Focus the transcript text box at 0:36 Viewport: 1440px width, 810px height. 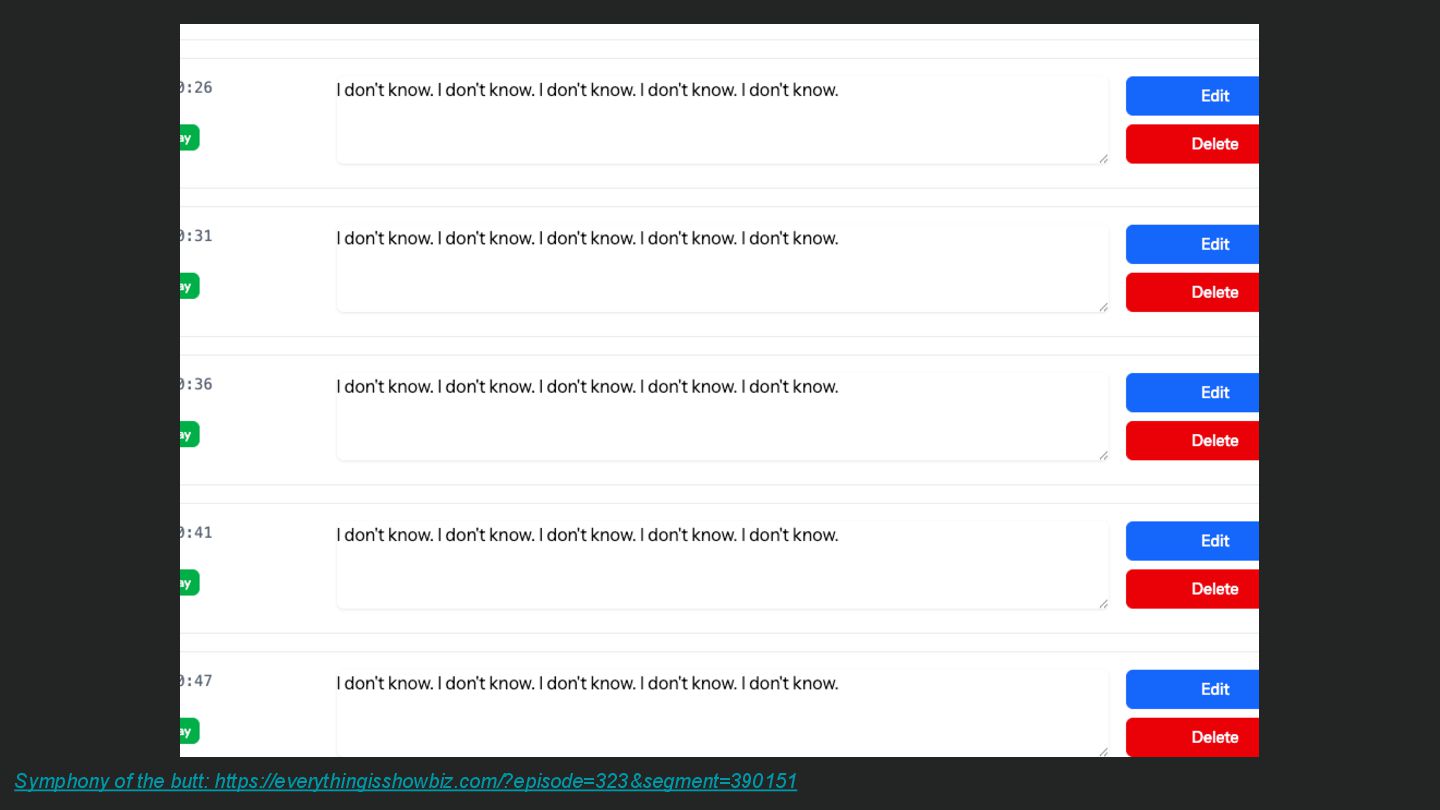tap(722, 416)
